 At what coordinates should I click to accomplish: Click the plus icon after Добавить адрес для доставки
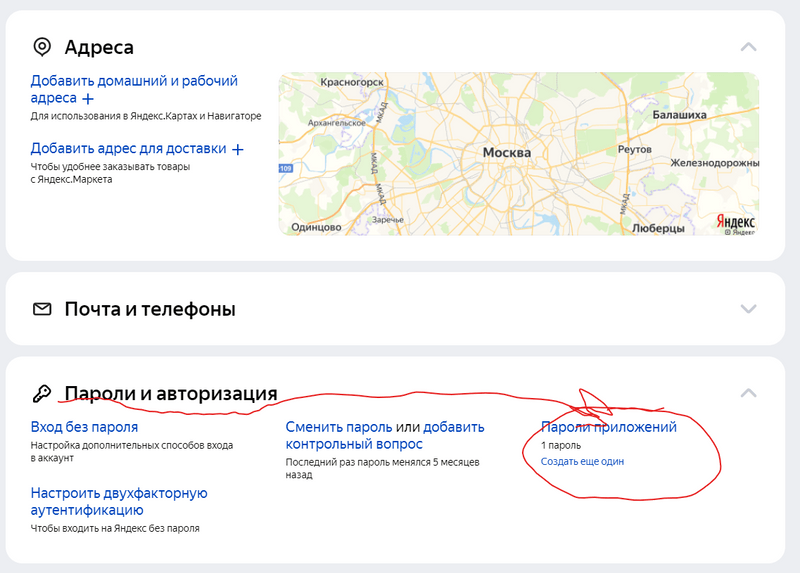238,149
